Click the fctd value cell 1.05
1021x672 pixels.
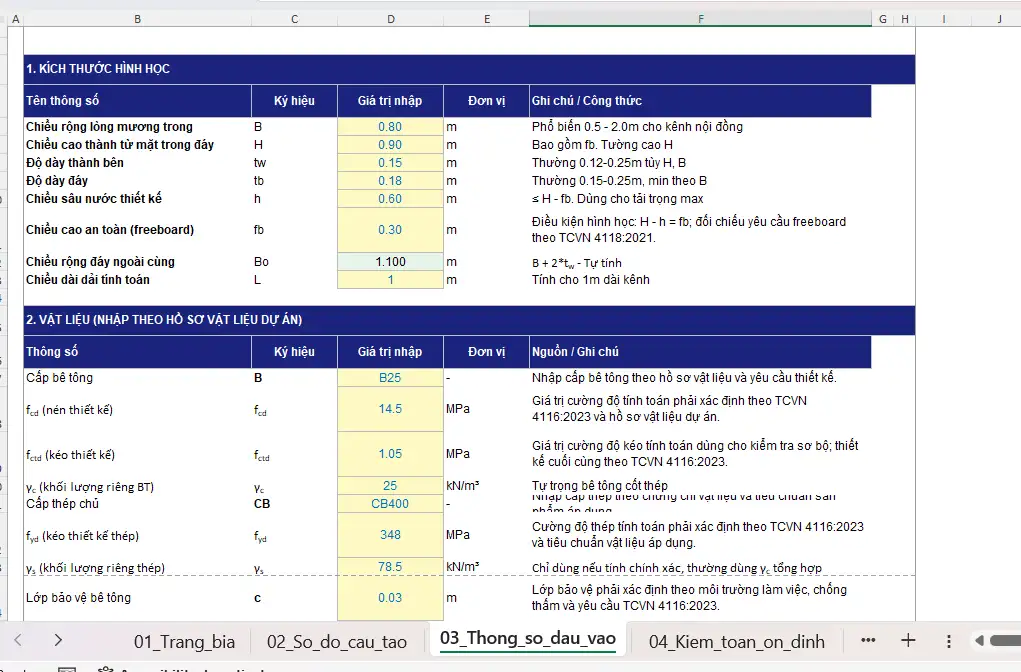pos(390,454)
